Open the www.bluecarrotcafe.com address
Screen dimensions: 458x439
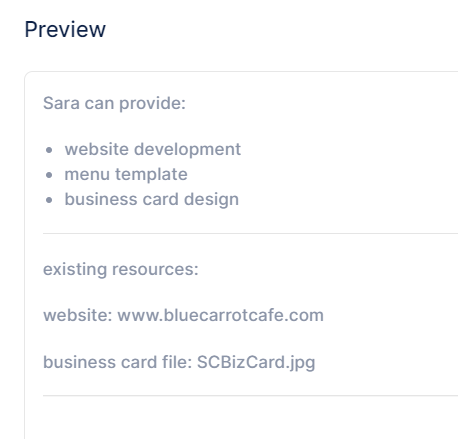pos(220,315)
